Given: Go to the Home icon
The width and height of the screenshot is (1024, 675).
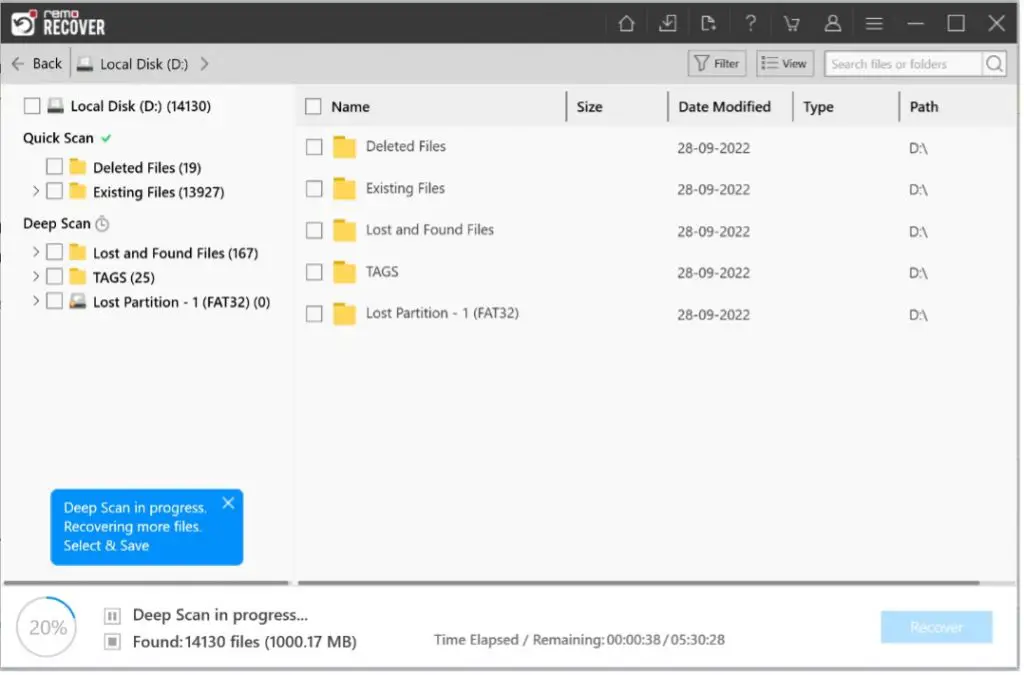Looking at the screenshot, I should tap(628, 24).
